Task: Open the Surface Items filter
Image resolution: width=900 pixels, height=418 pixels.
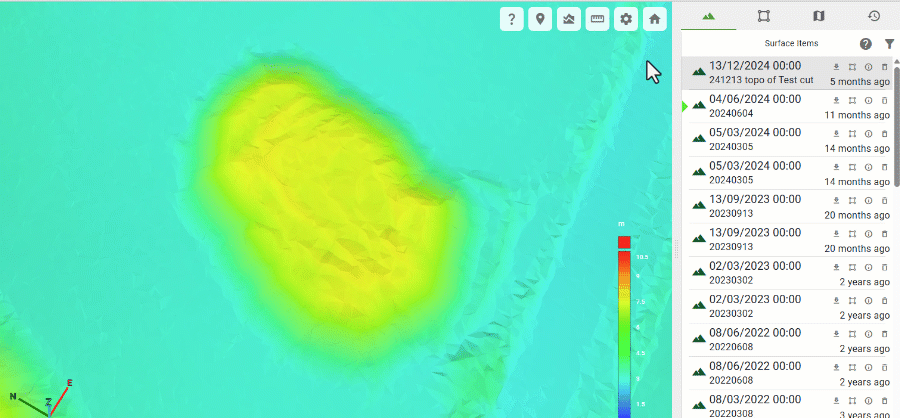Action: [889, 44]
